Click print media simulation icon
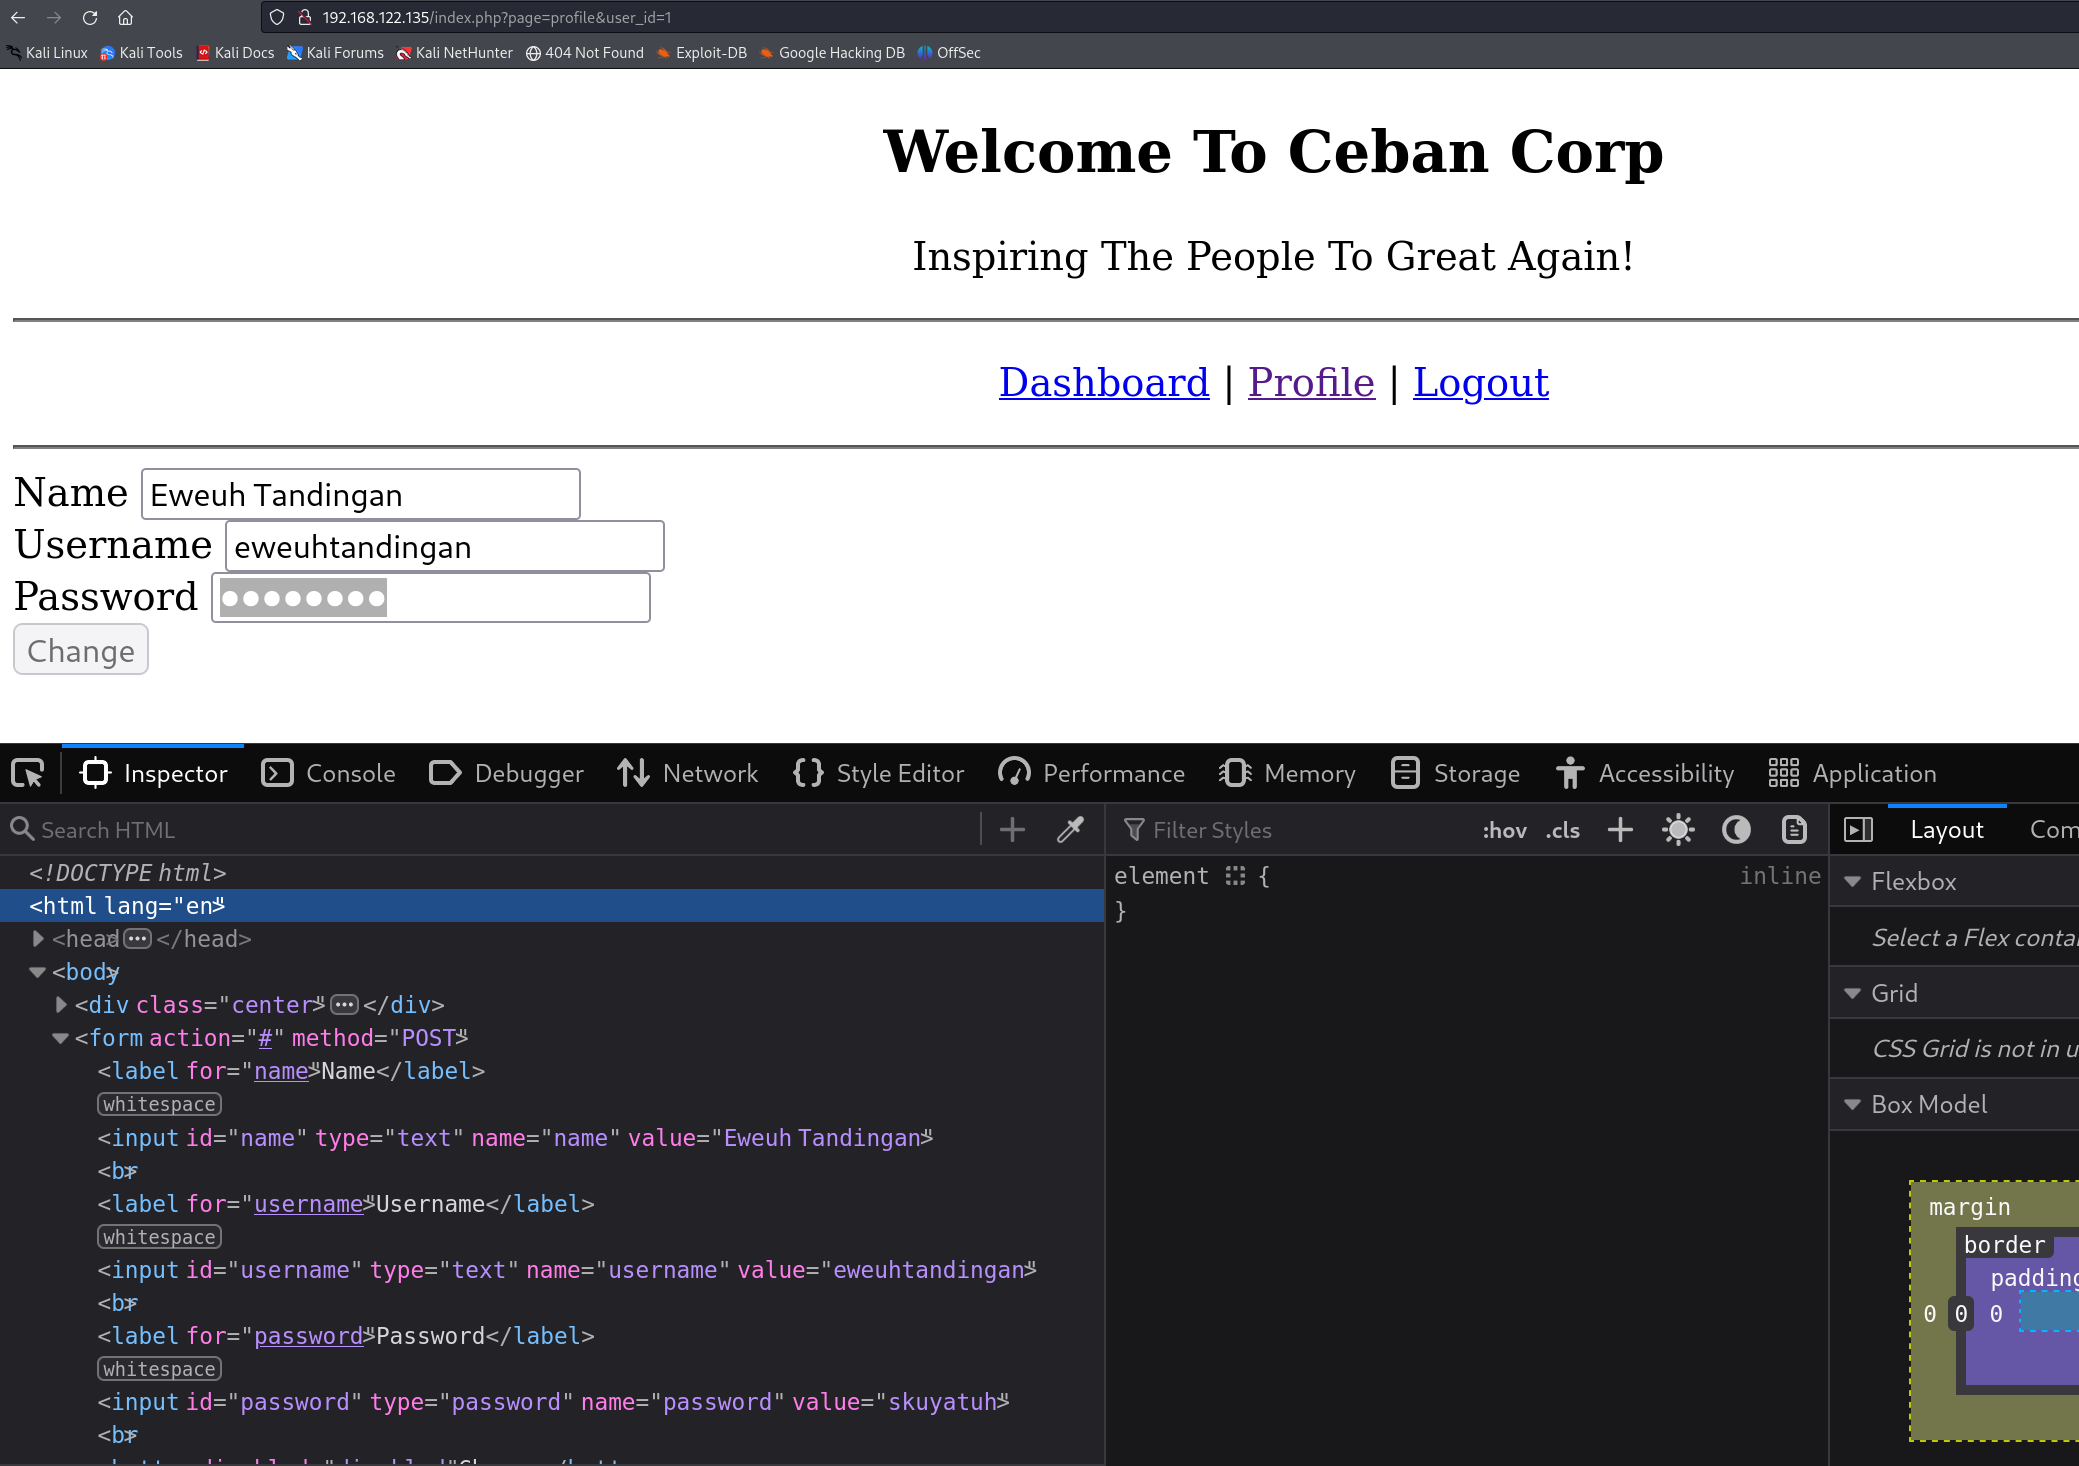Image resolution: width=2079 pixels, height=1466 pixels. (x=1794, y=830)
